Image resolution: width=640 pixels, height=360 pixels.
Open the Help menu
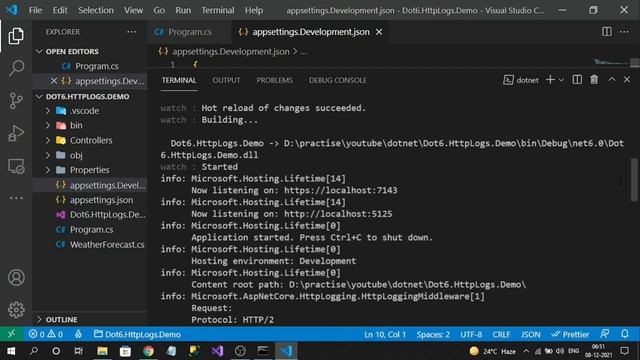tap(253, 10)
